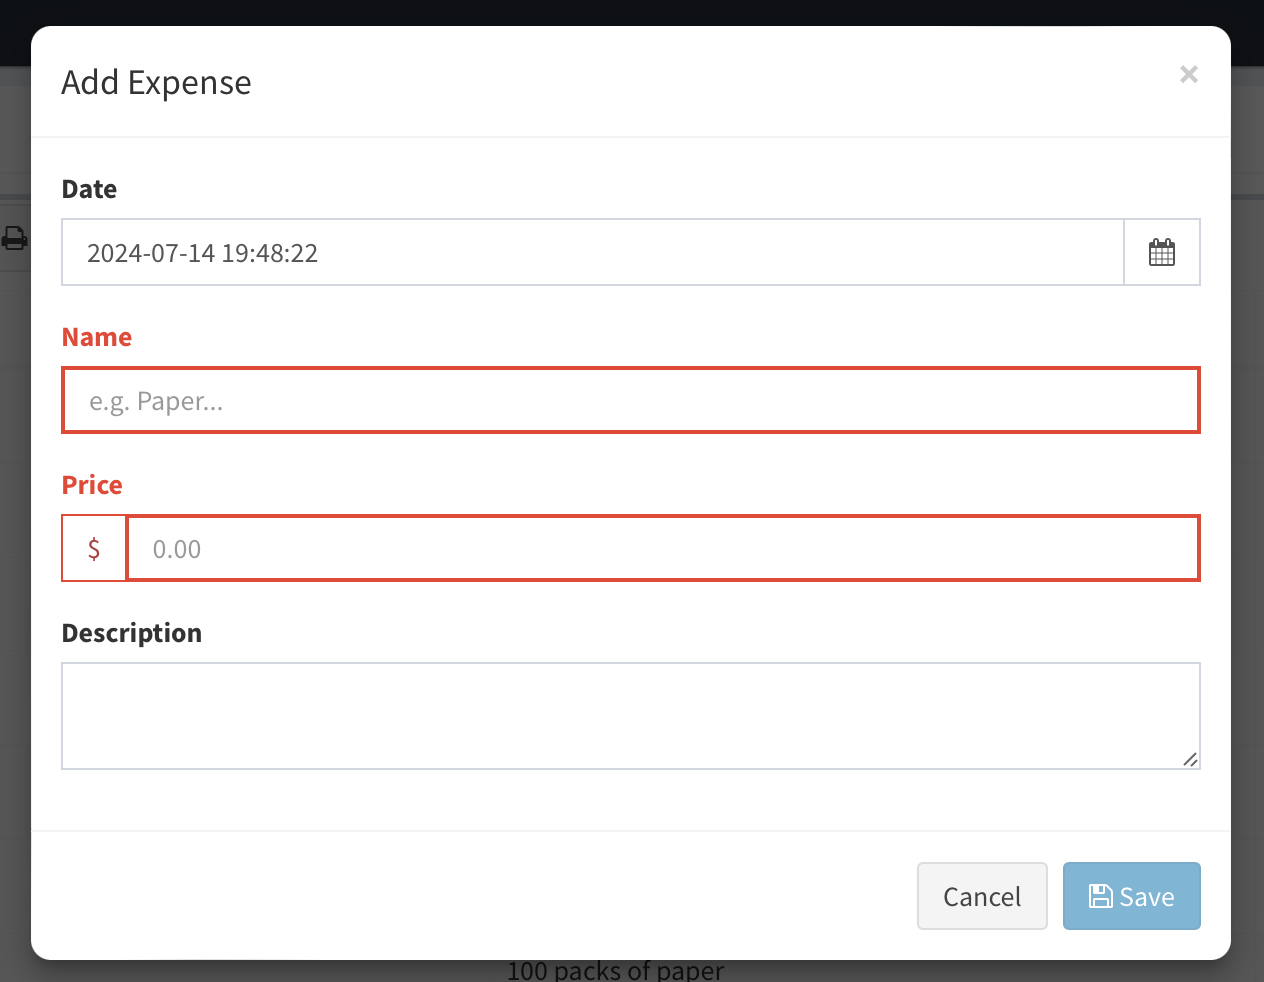Save the new expense
Viewport: 1264px width, 982px height.
(1131, 896)
